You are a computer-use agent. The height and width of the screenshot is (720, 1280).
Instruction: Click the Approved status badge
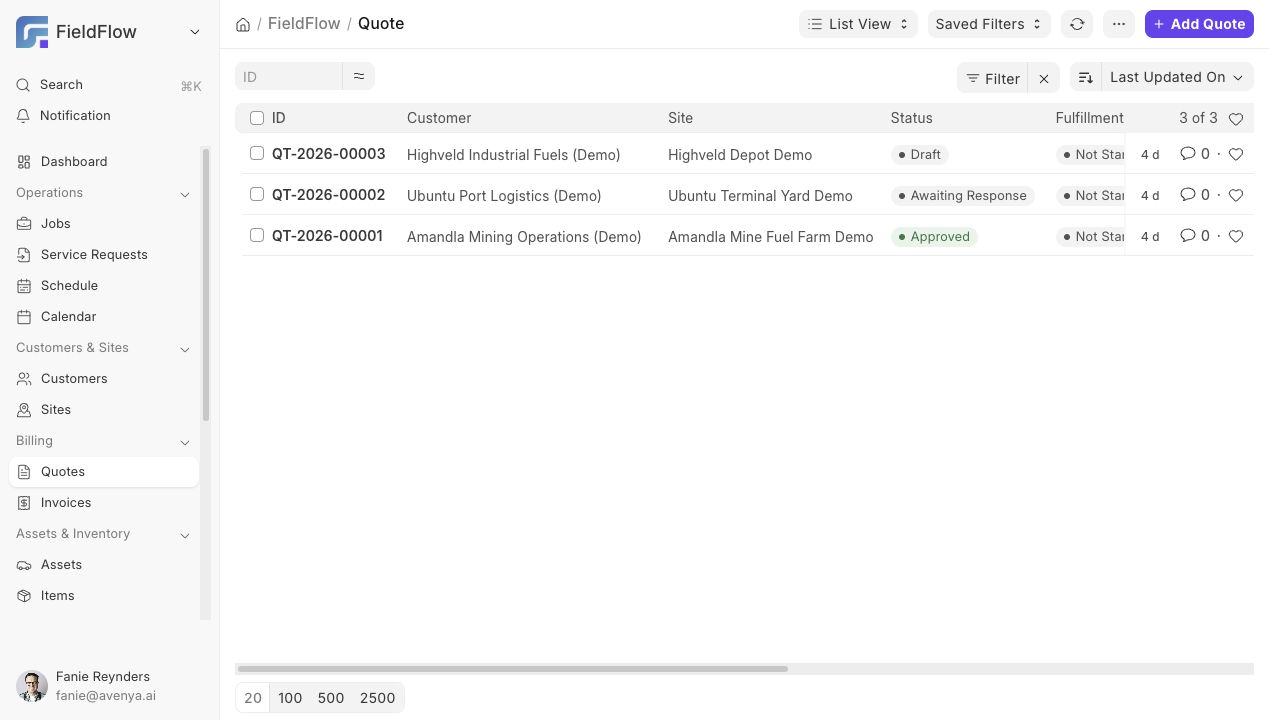(934, 237)
